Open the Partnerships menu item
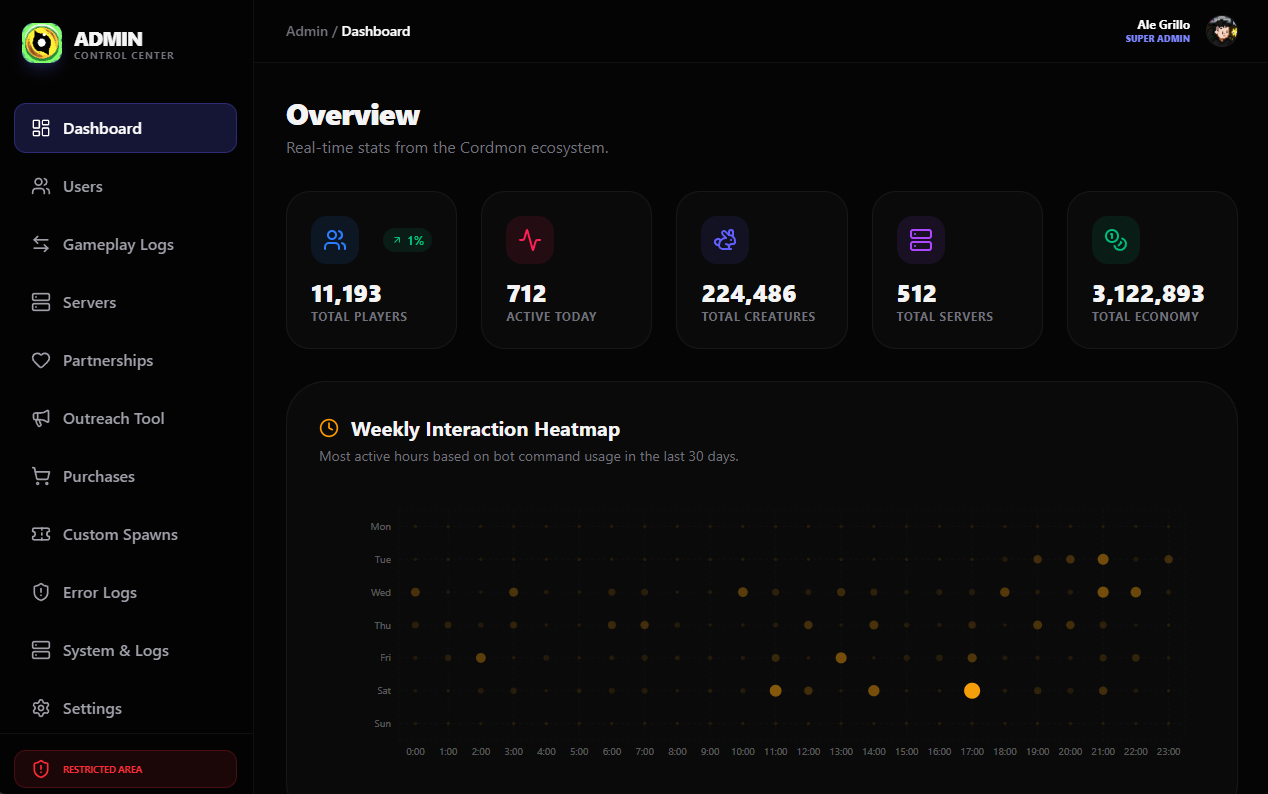 click(x=108, y=361)
